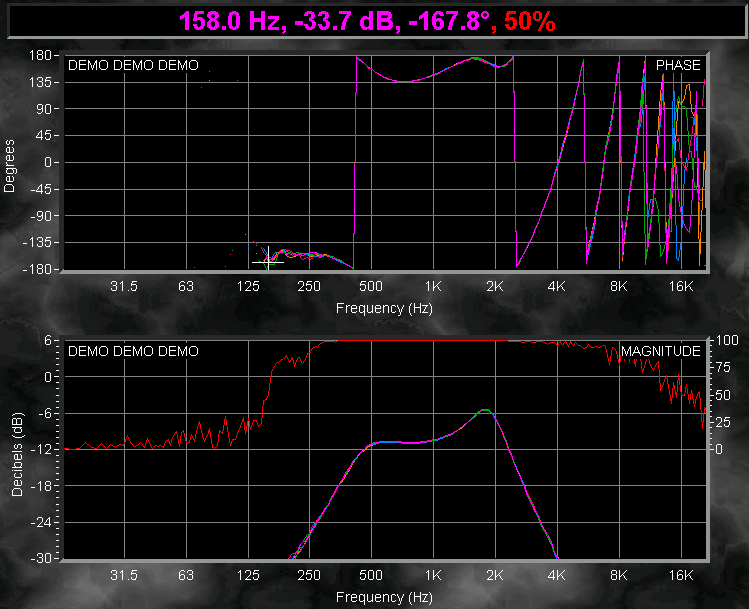Viewport: 749px width, 609px height.
Task: Click '16K' frequency tick under phase plot
Action: tap(681, 286)
